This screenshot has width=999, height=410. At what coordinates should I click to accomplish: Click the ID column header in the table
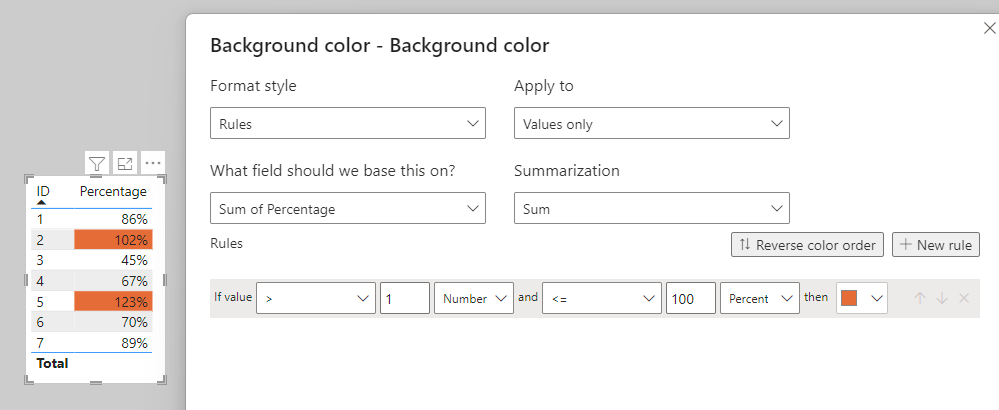pos(43,191)
